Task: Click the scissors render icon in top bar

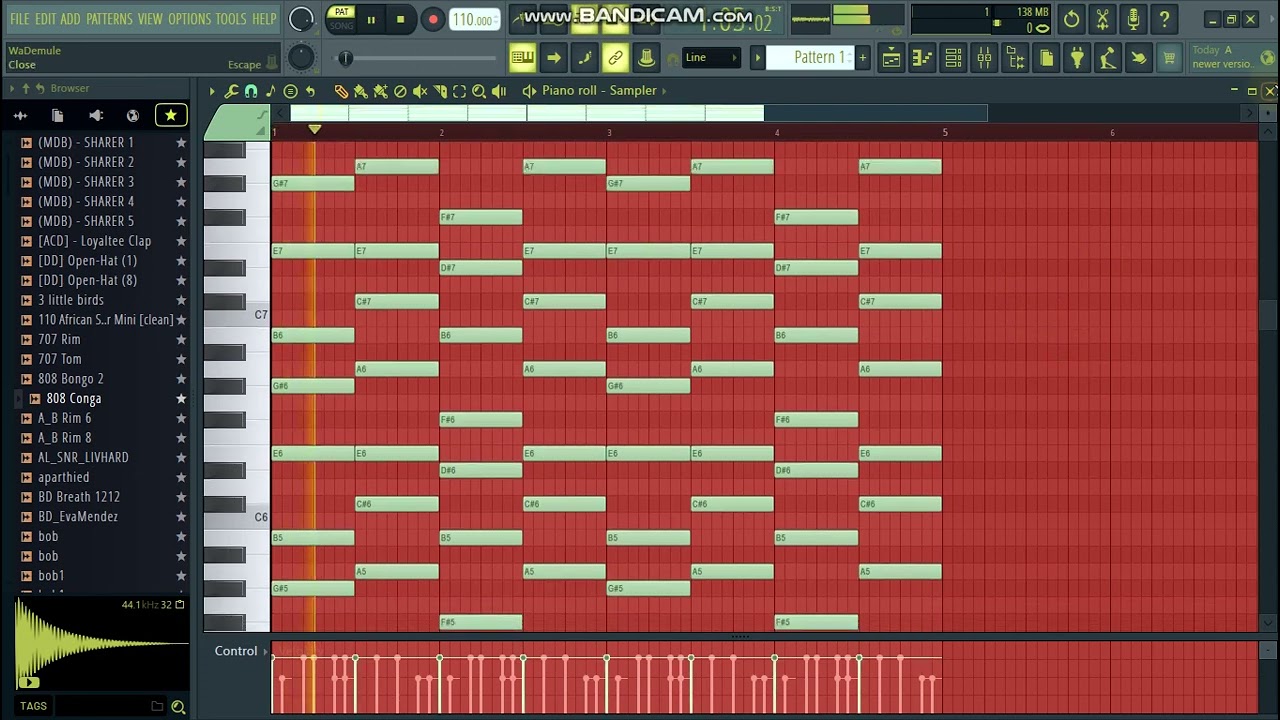Action: pyautogui.click(x=1102, y=18)
